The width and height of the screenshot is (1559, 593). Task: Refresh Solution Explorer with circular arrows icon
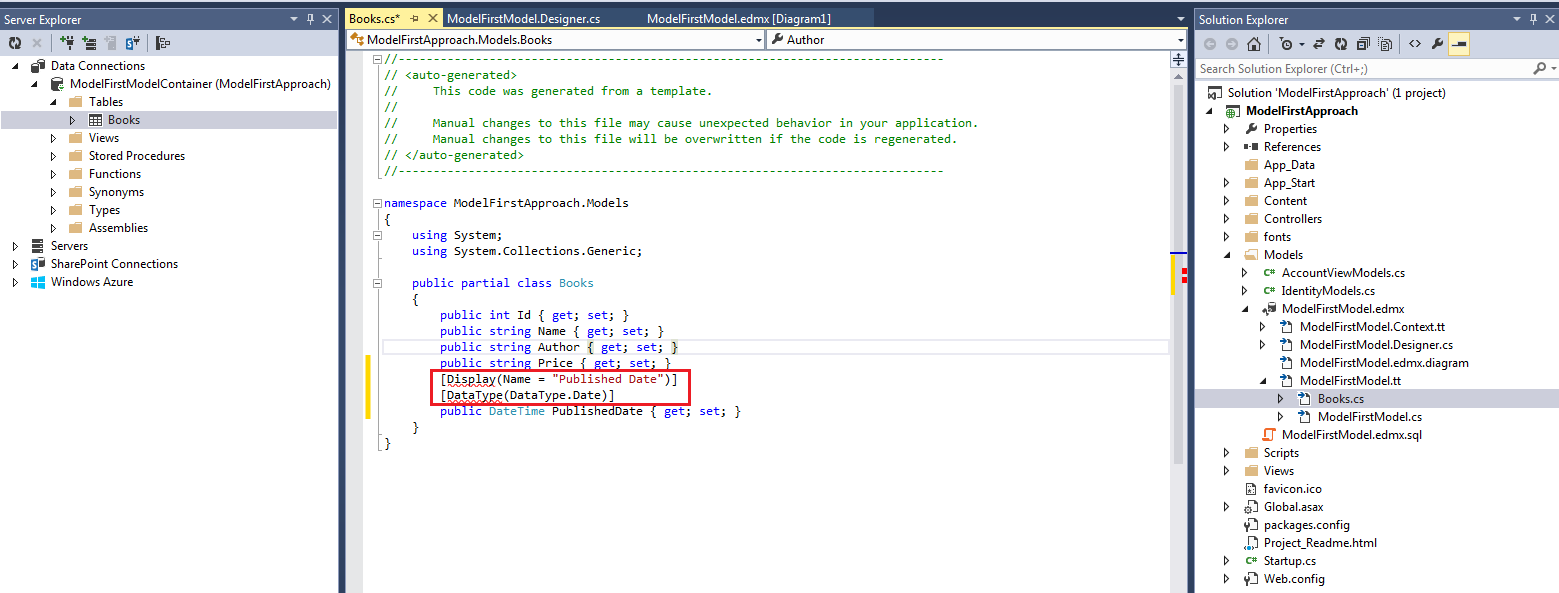[x=1340, y=44]
